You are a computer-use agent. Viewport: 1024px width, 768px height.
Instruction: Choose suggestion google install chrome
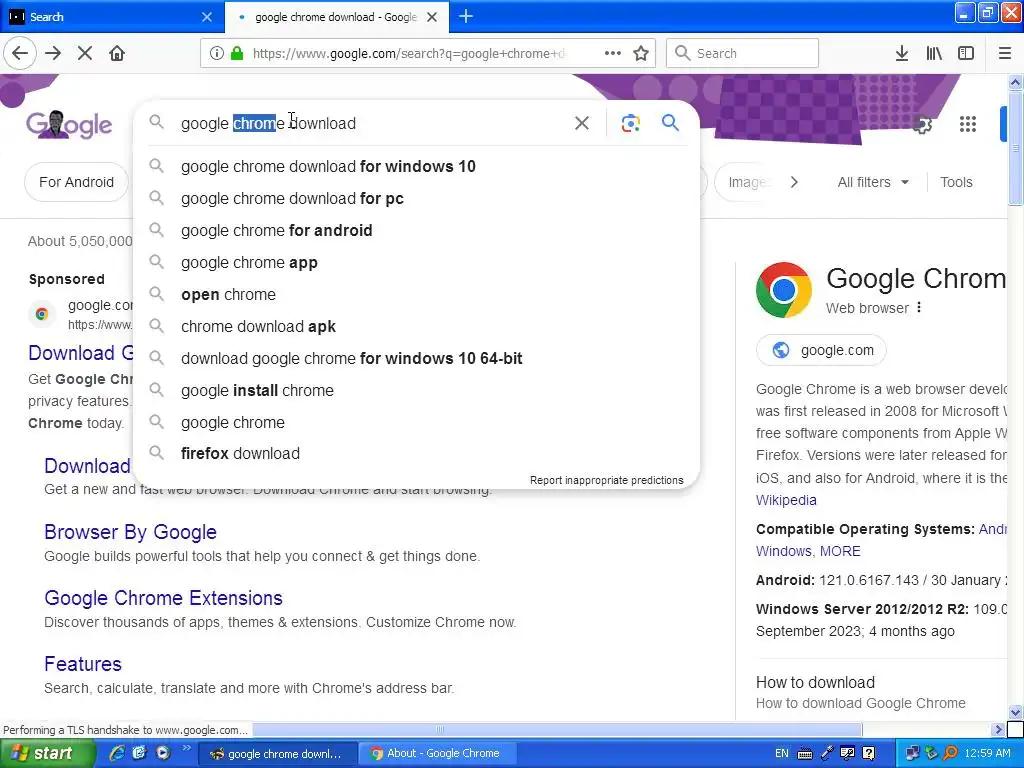416,391
